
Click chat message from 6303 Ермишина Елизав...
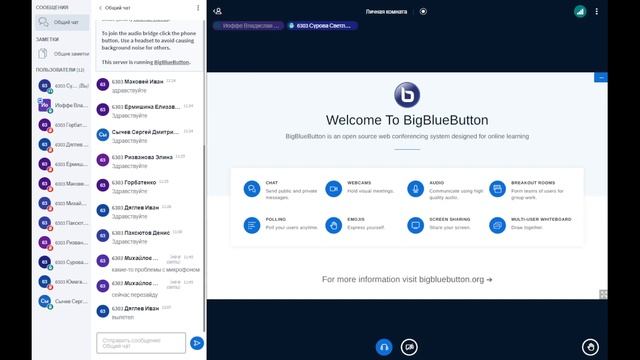click(148, 111)
